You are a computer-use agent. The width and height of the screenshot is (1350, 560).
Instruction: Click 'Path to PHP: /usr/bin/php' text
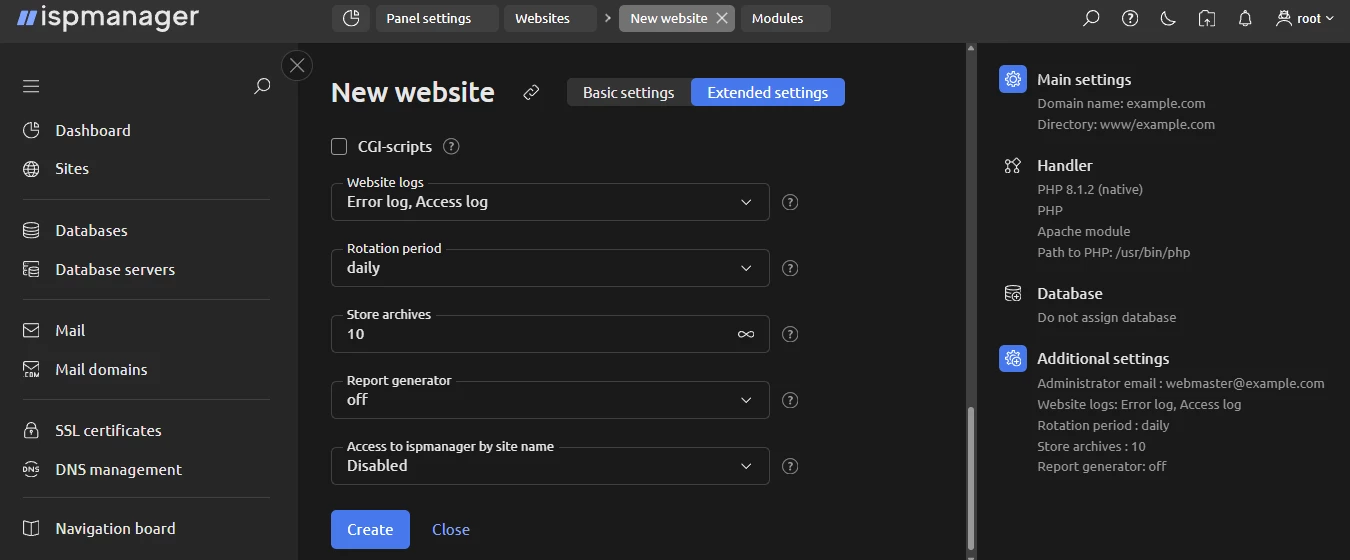tap(1113, 252)
